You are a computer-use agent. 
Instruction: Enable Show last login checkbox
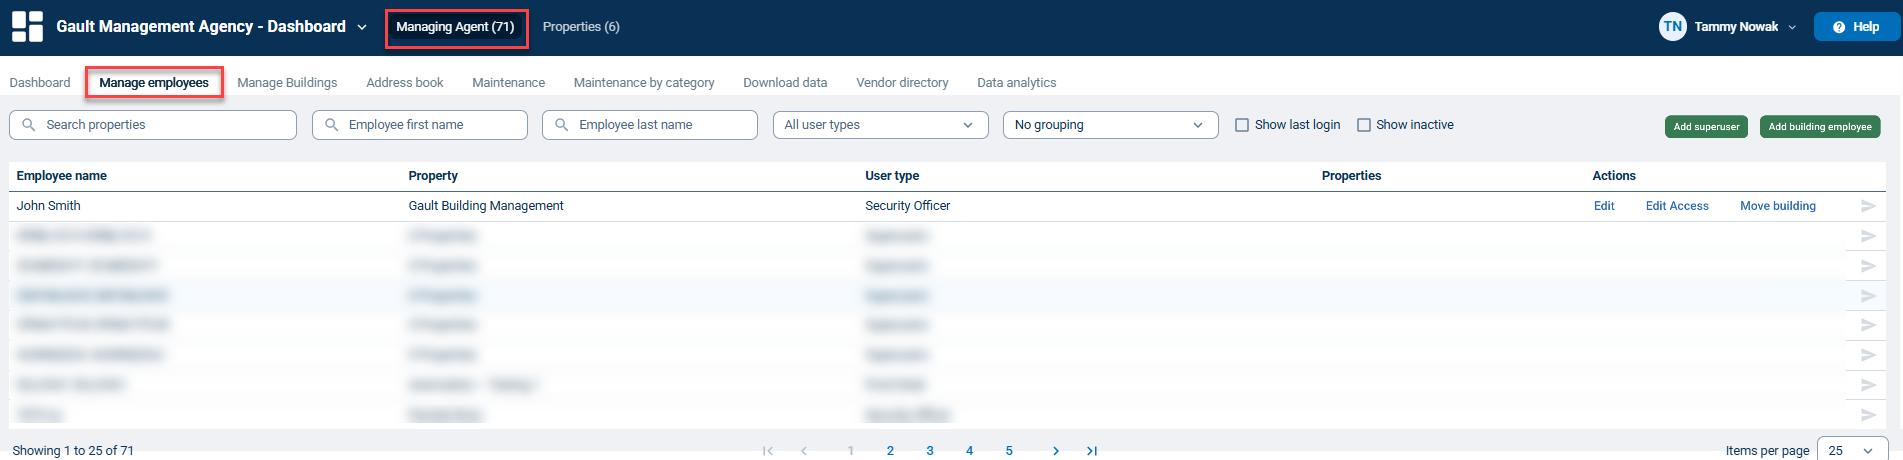(1242, 125)
